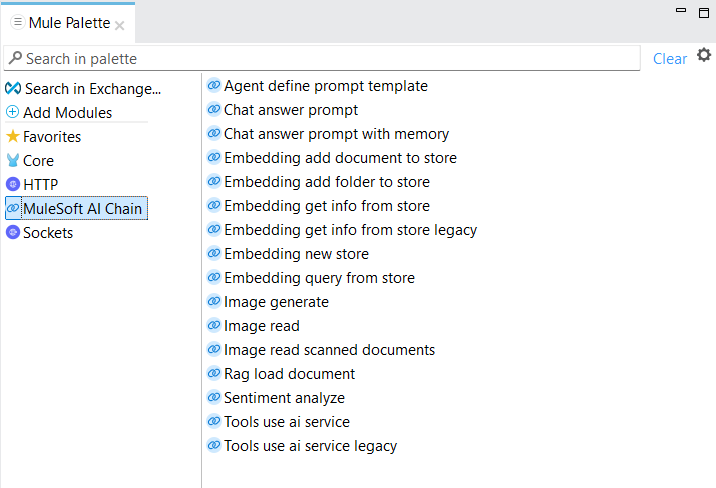Click the Favorites star icon
Viewport: 716px width, 488px height.
[x=13, y=136]
